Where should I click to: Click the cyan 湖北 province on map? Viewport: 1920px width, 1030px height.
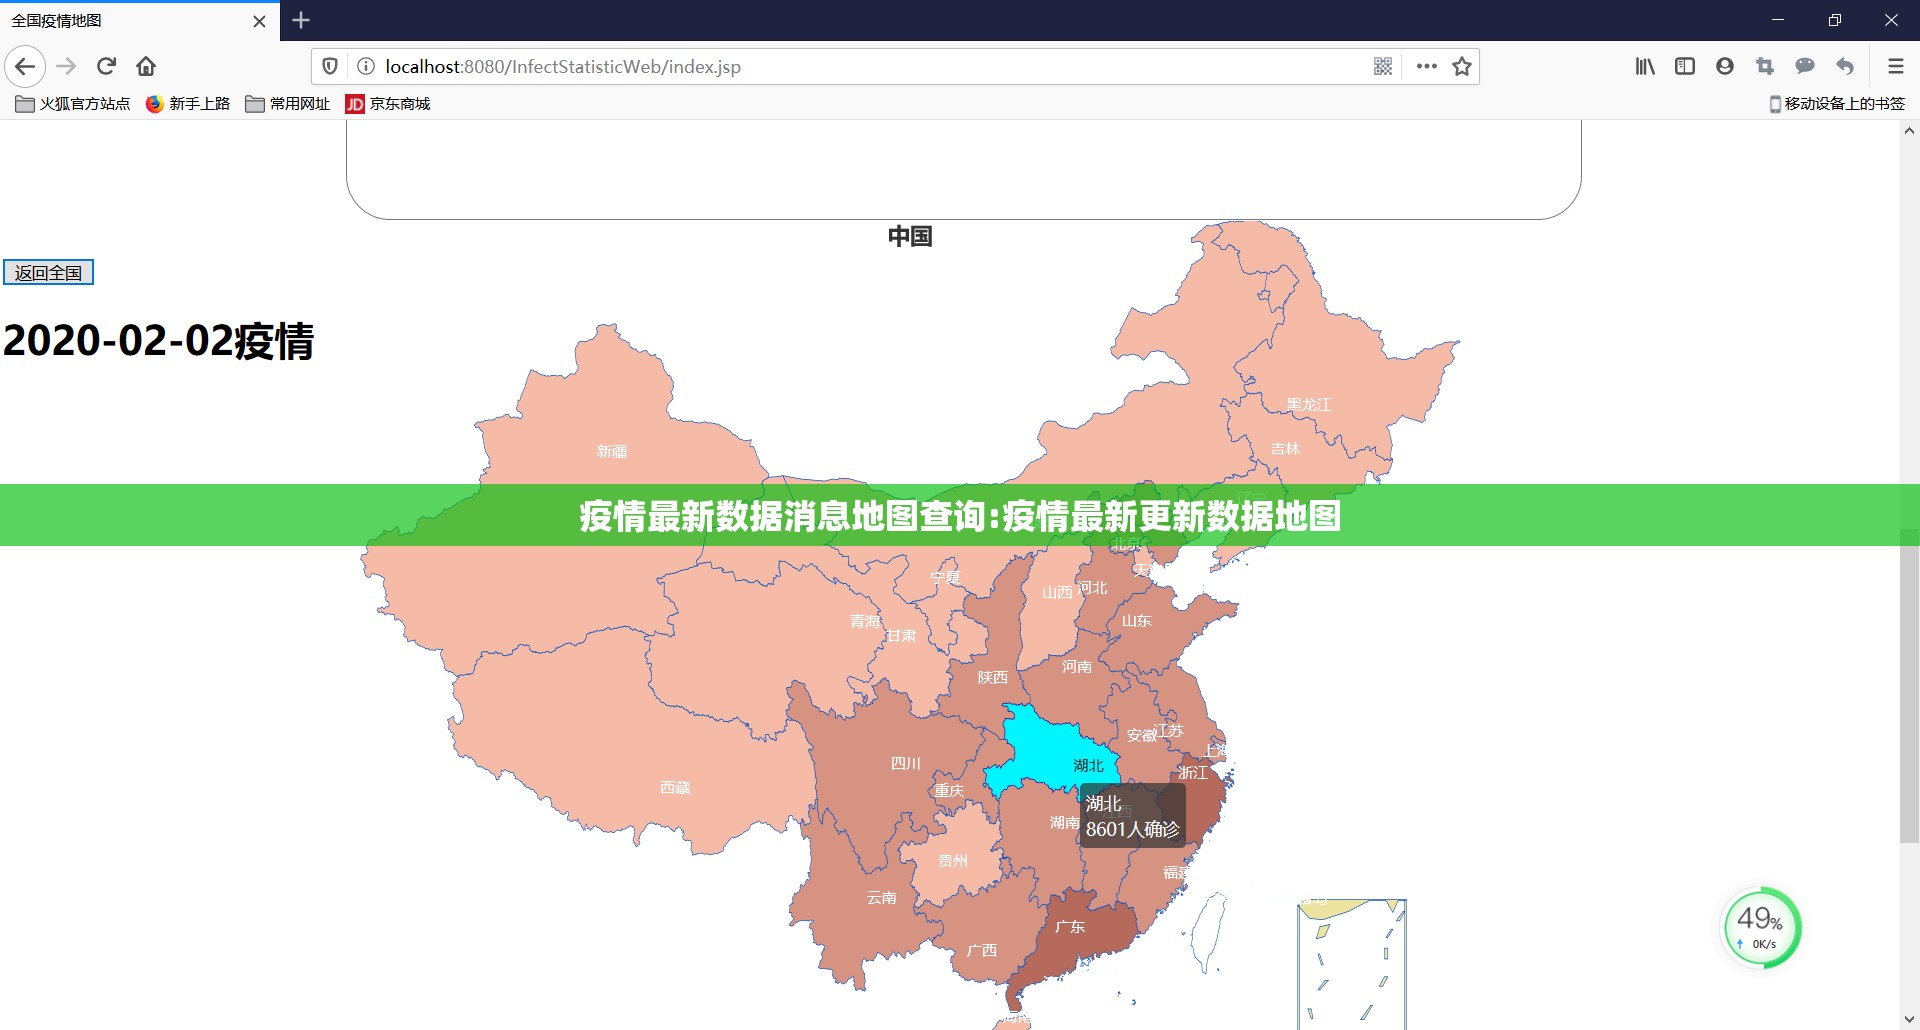click(1050, 750)
